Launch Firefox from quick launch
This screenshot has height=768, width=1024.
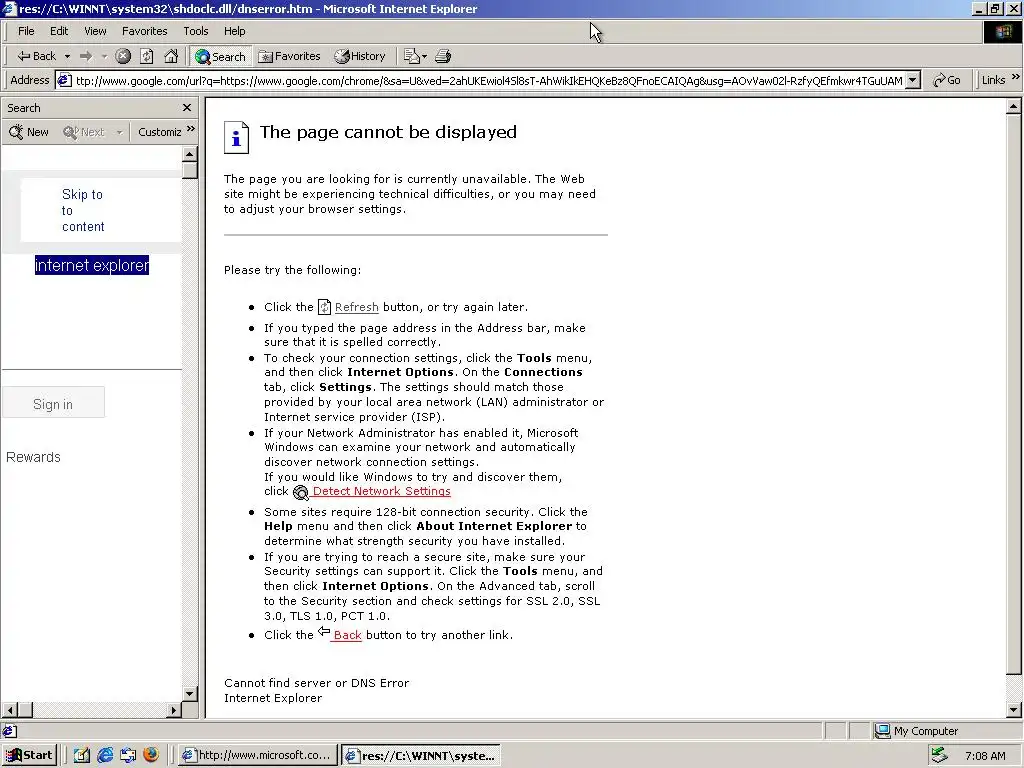point(151,756)
